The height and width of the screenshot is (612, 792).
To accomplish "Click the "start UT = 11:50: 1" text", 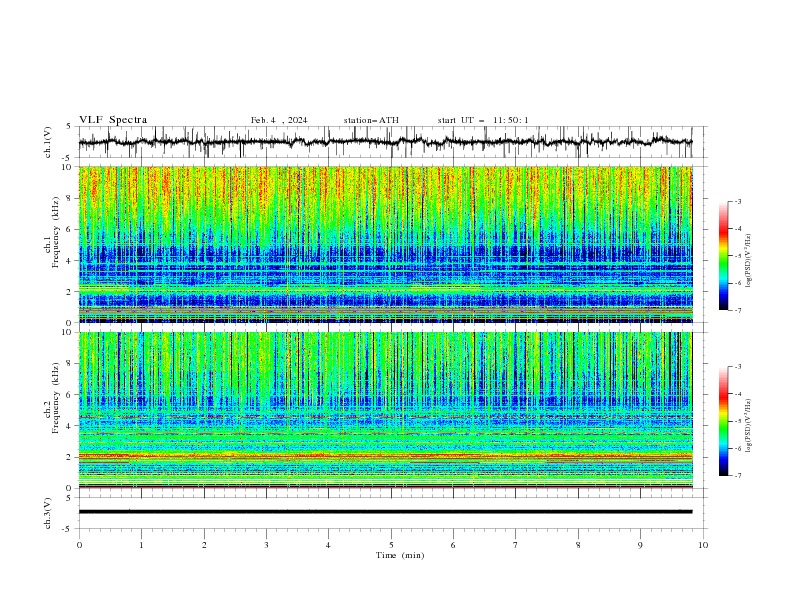I will pyautogui.click(x=483, y=120).
